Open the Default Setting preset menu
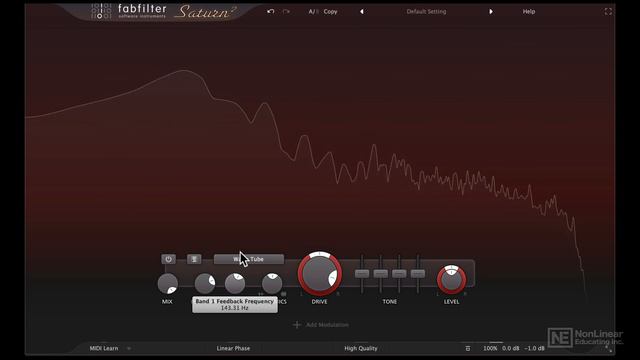The height and width of the screenshot is (360, 640). point(426,11)
